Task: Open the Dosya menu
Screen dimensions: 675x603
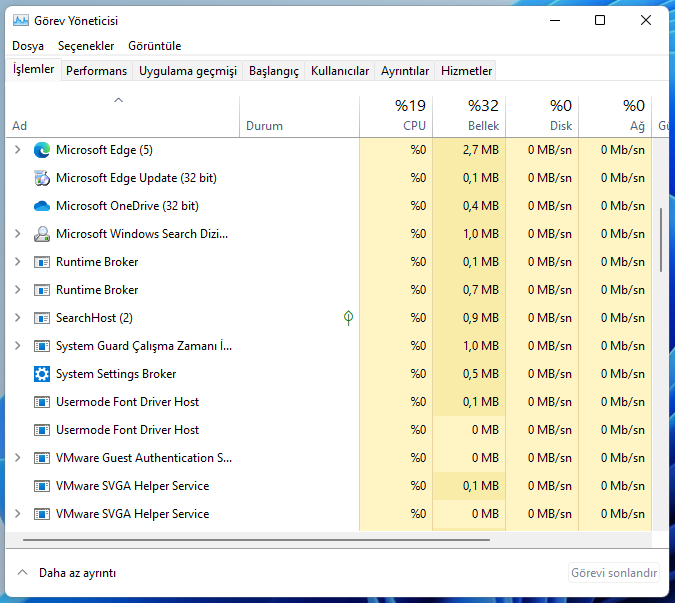Action: (28, 46)
